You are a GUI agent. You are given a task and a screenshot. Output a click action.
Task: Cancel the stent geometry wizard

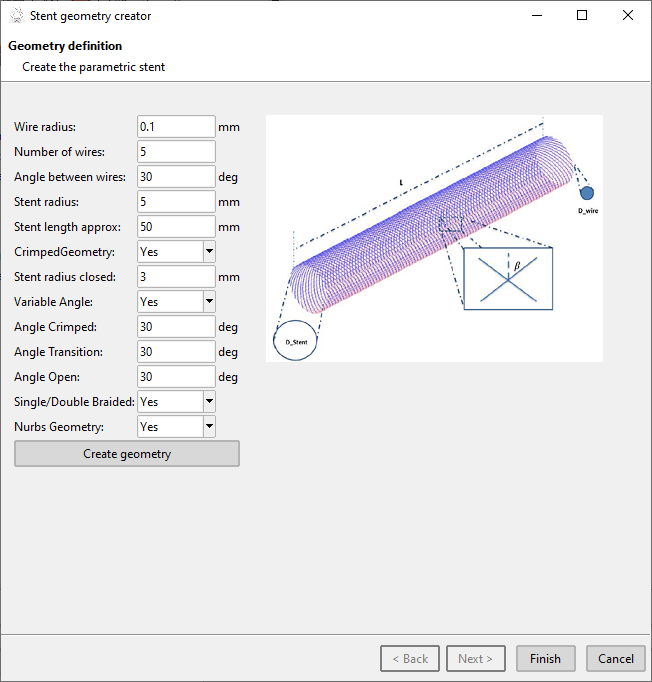click(615, 659)
